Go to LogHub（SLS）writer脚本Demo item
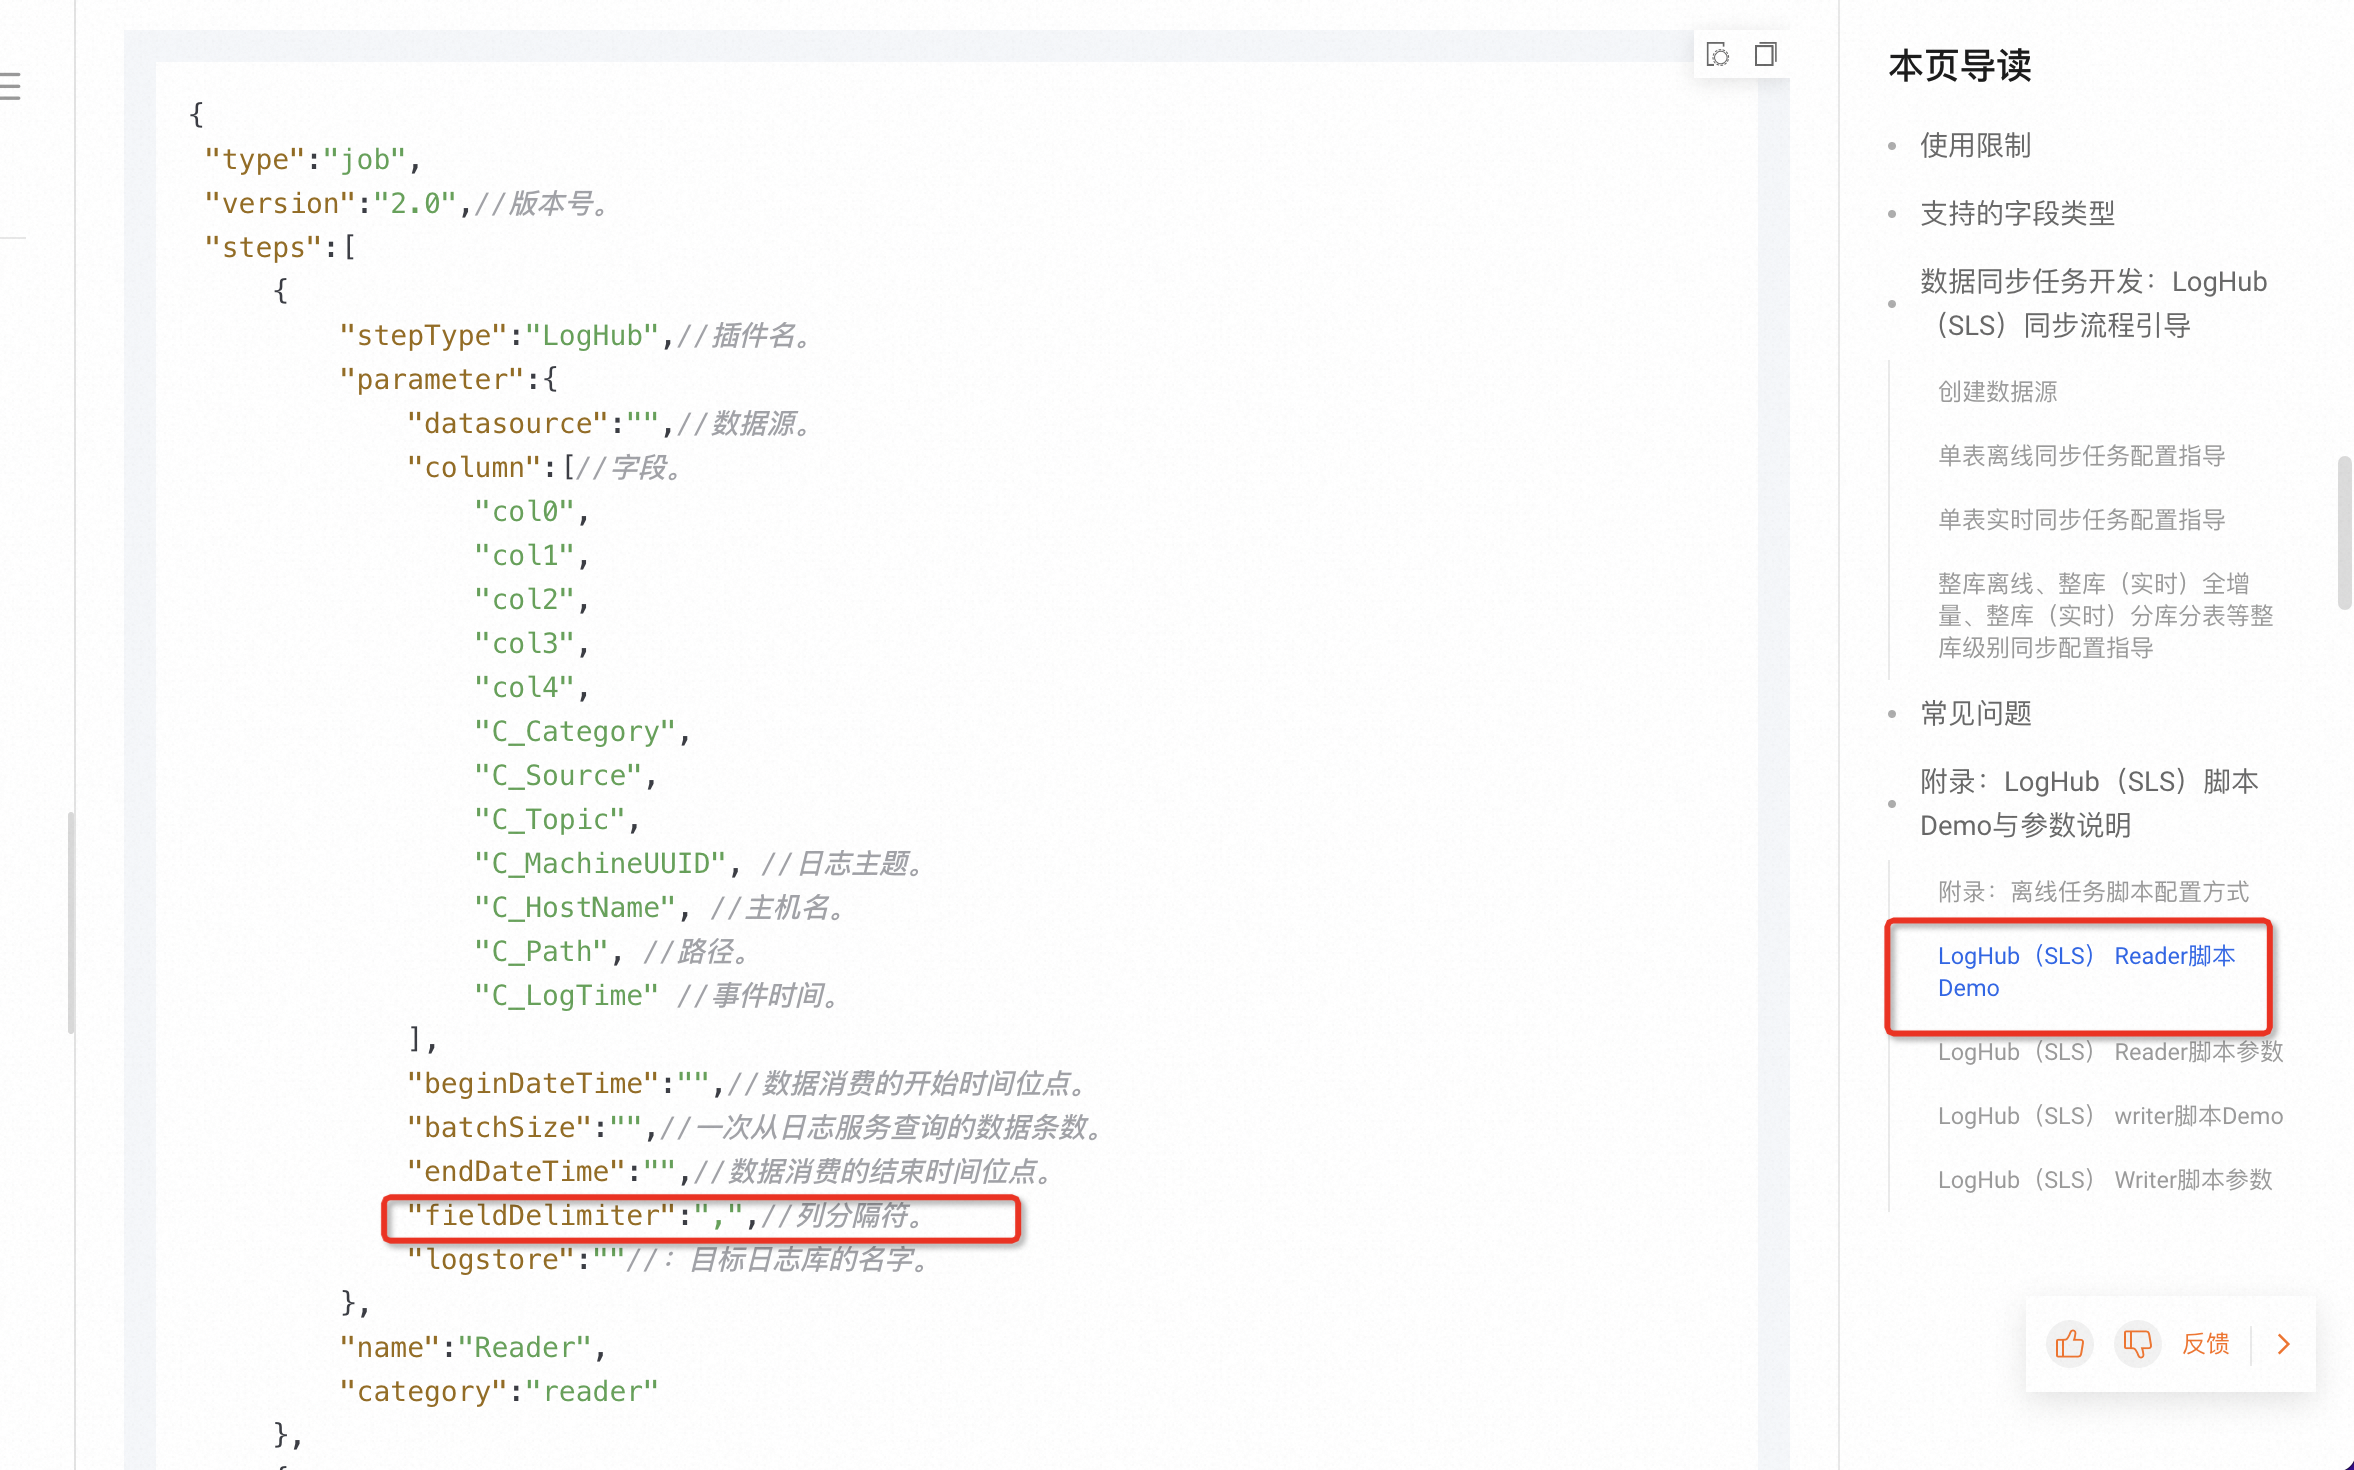 click(x=2110, y=1116)
